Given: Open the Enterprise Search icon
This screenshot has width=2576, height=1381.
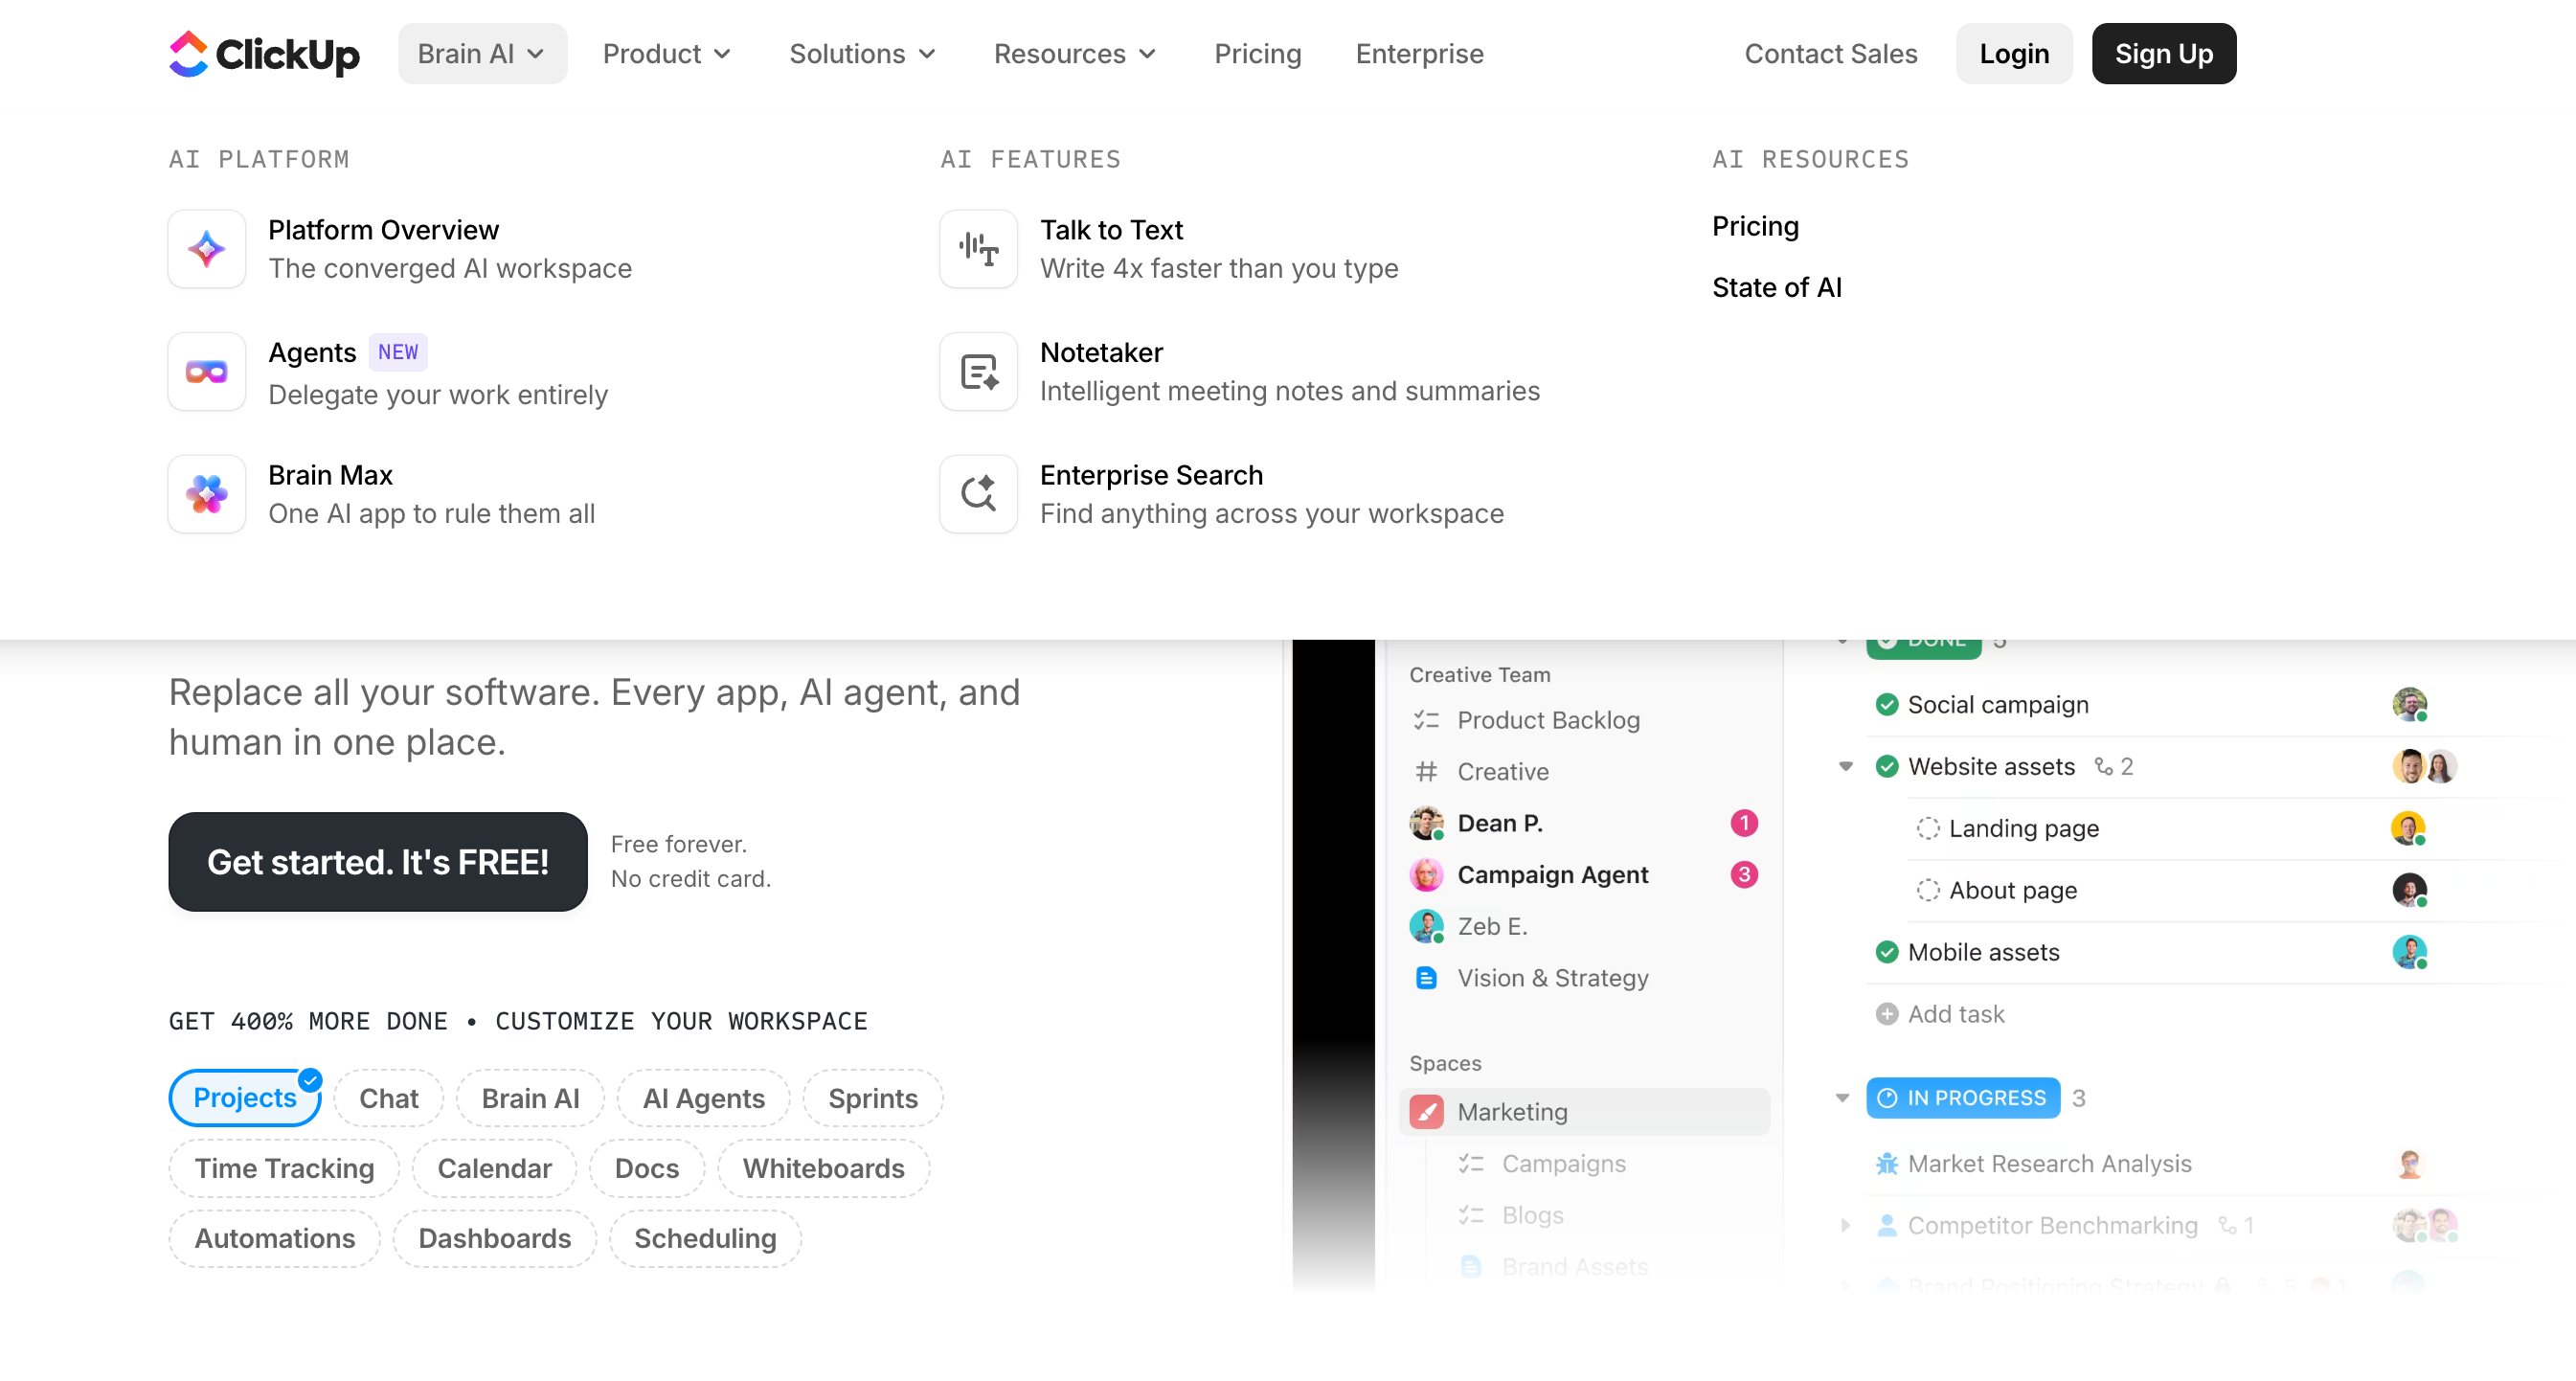Looking at the screenshot, I should coord(978,494).
